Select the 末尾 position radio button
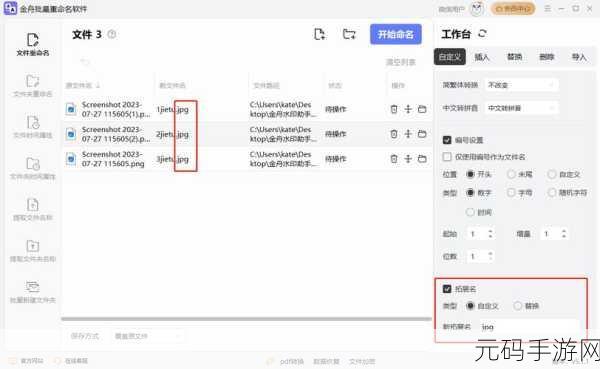 511,174
